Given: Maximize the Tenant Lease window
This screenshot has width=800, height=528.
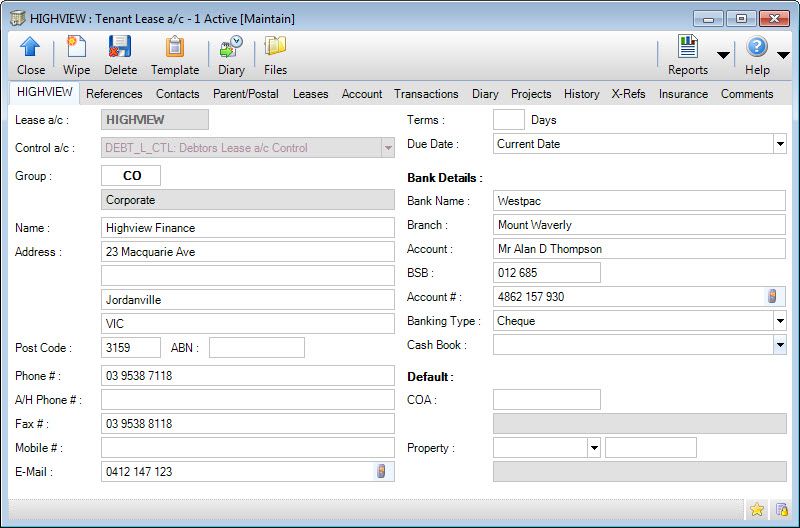Looking at the screenshot, I should coord(741,19).
